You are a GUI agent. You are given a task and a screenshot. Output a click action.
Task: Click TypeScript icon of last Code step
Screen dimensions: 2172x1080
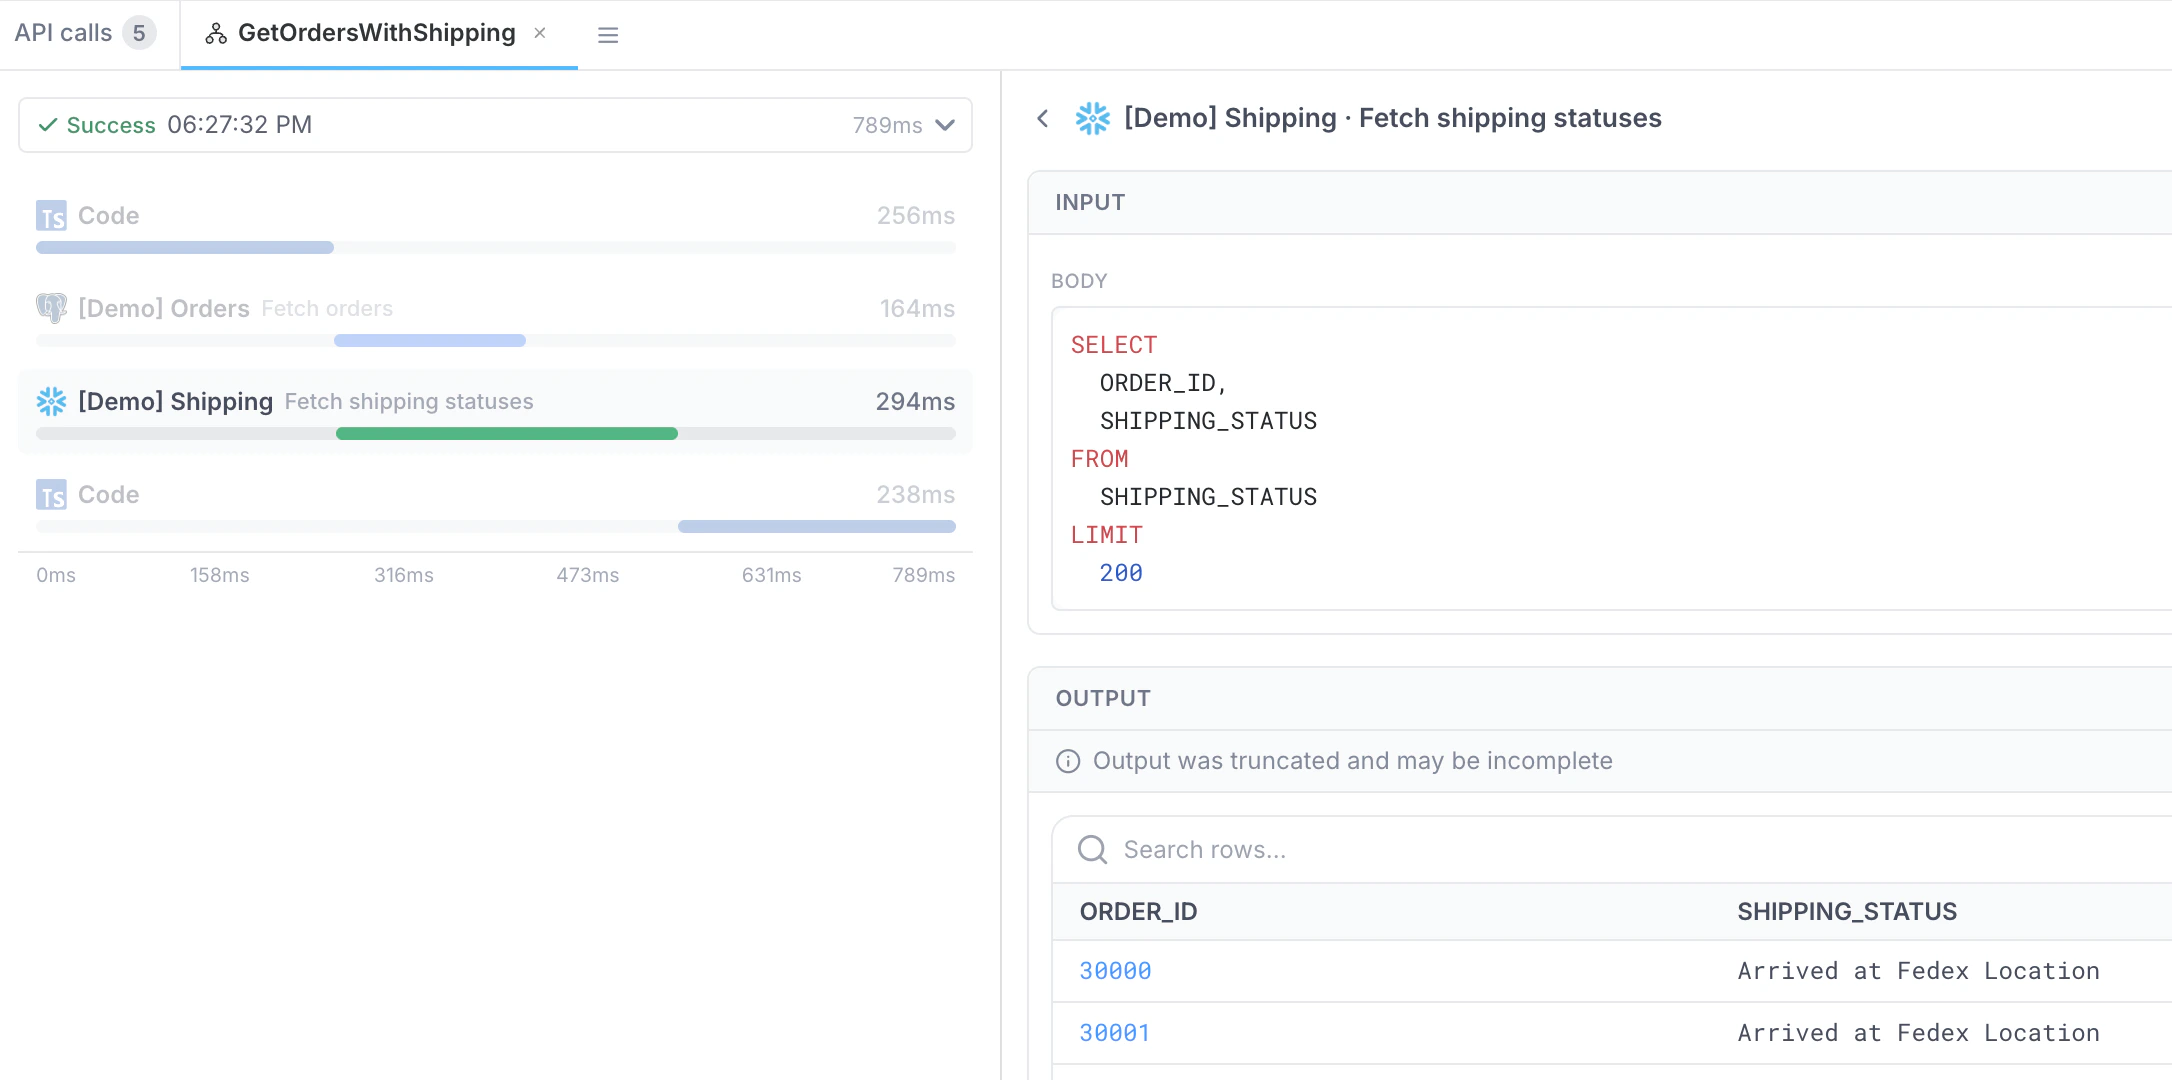click(51, 495)
